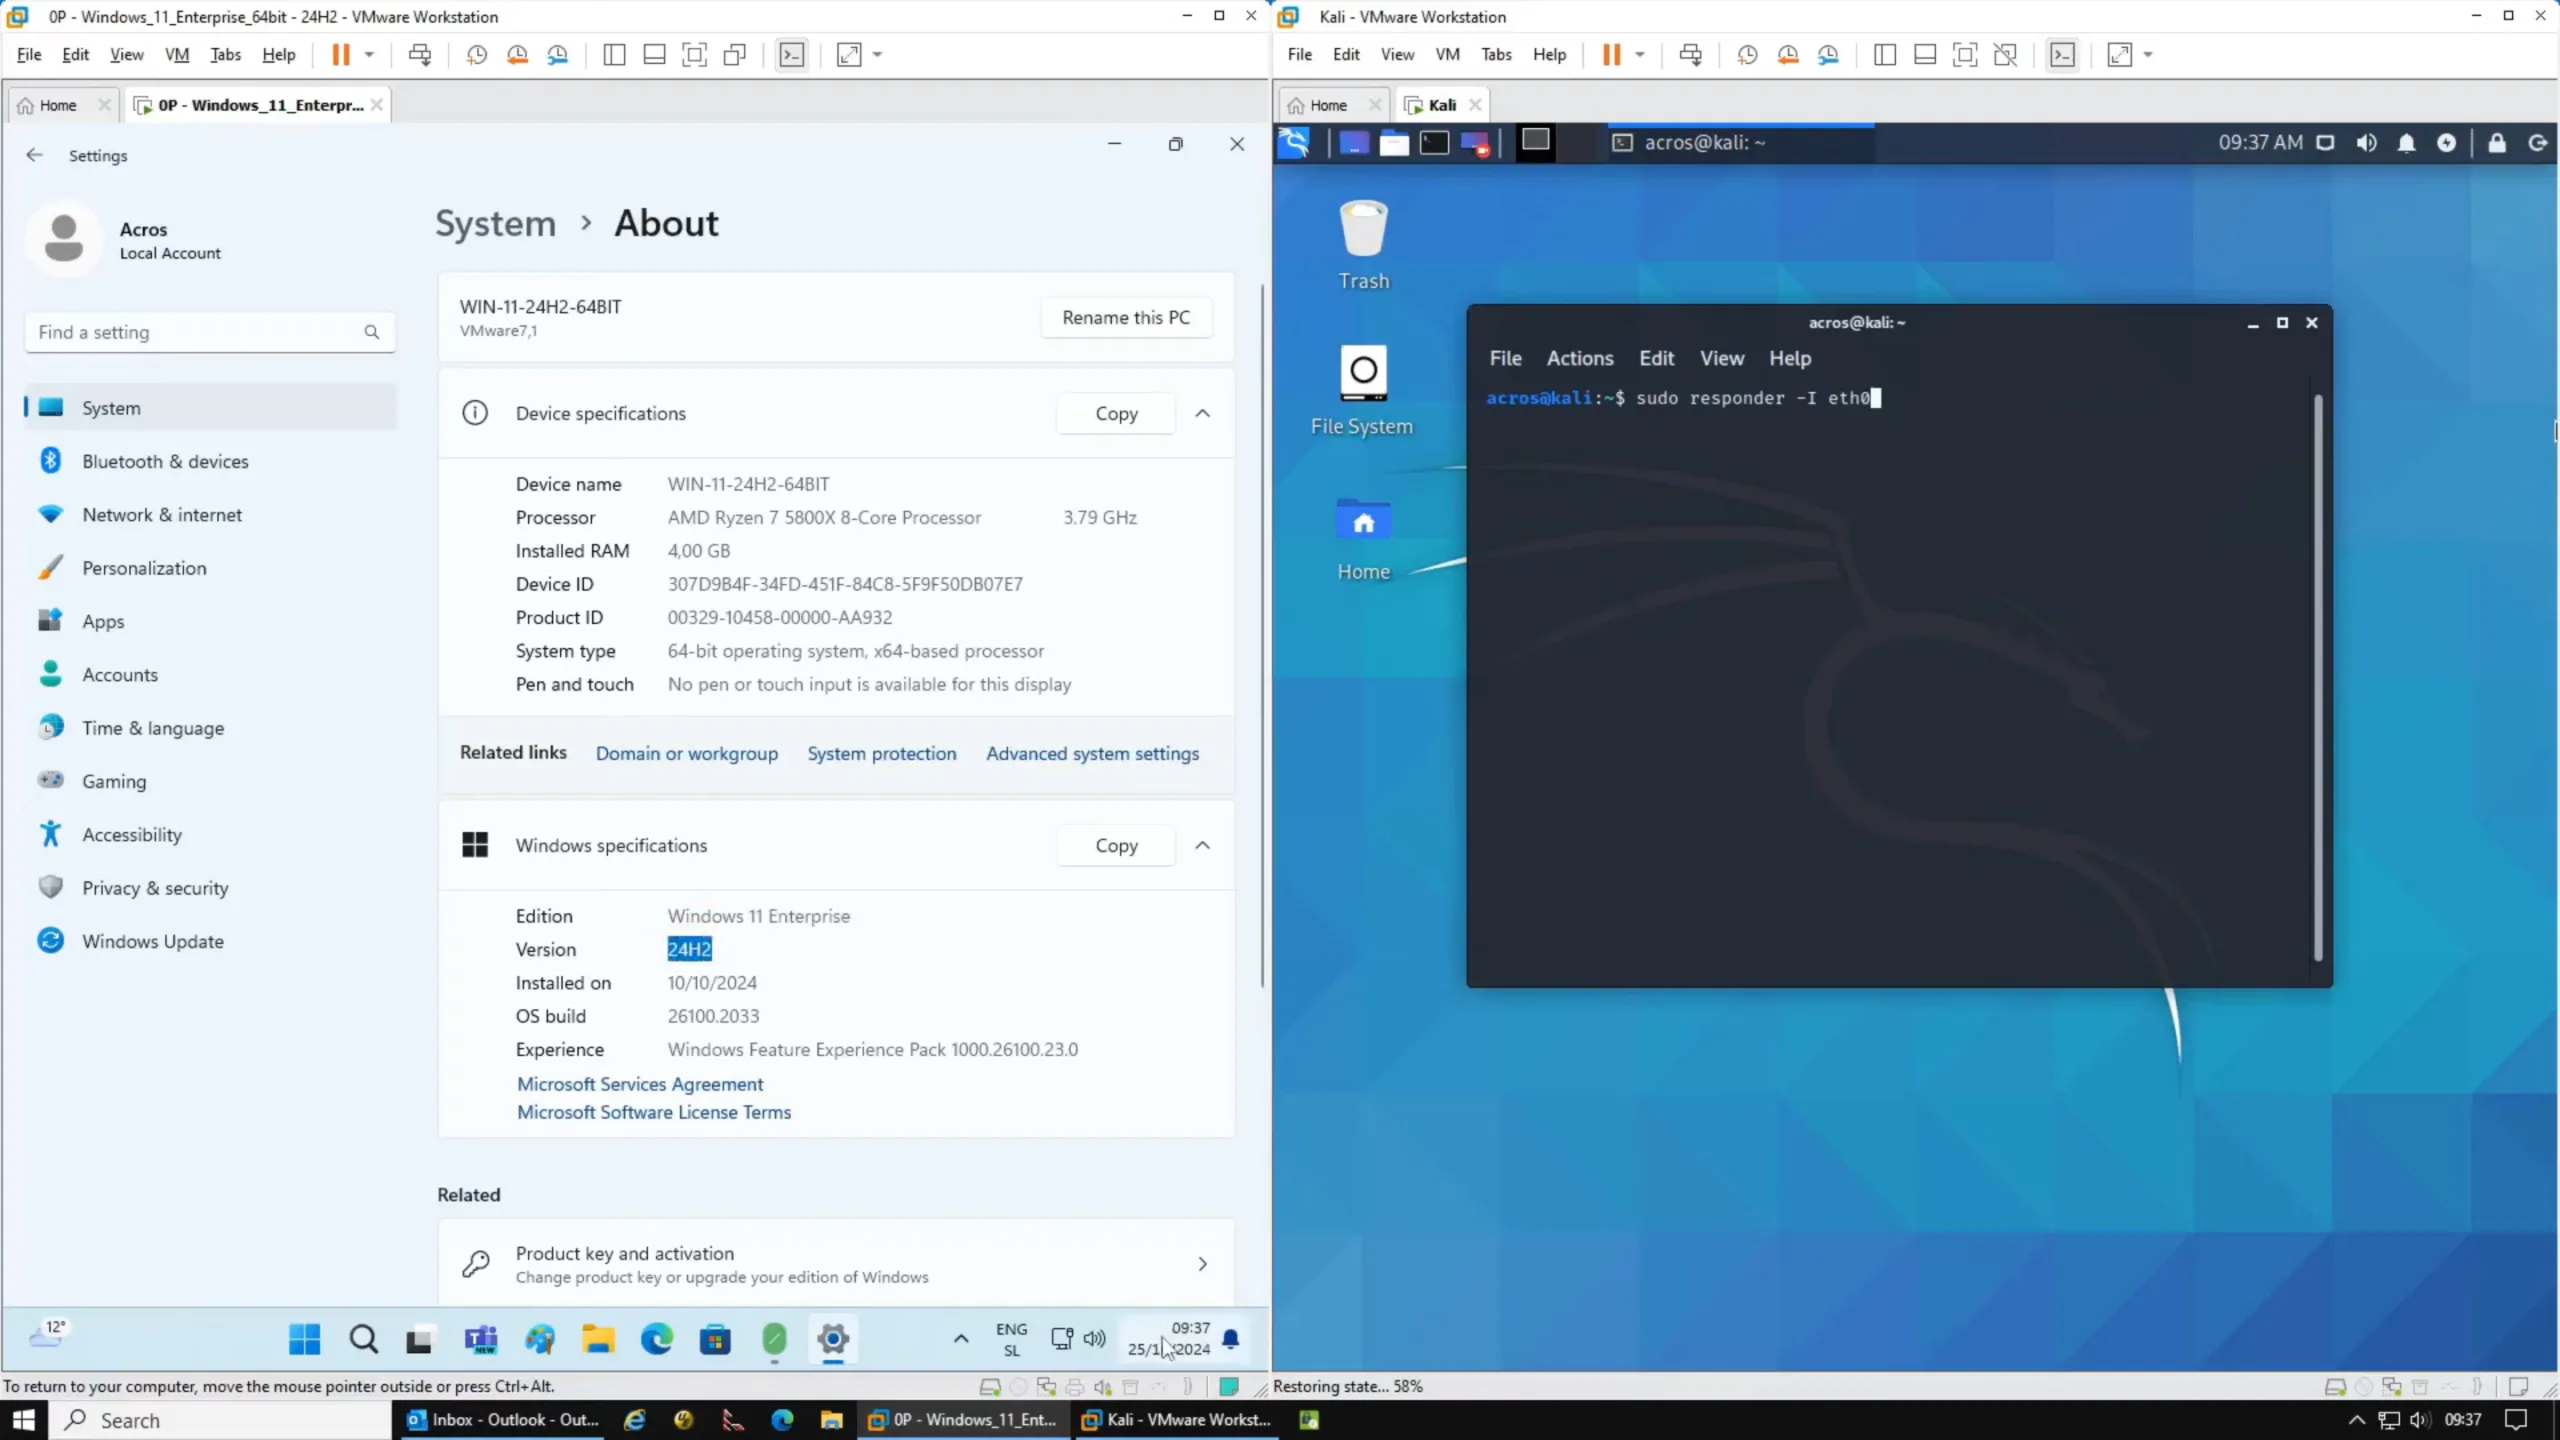Open Home folder on Kali desktop

(x=1363, y=540)
